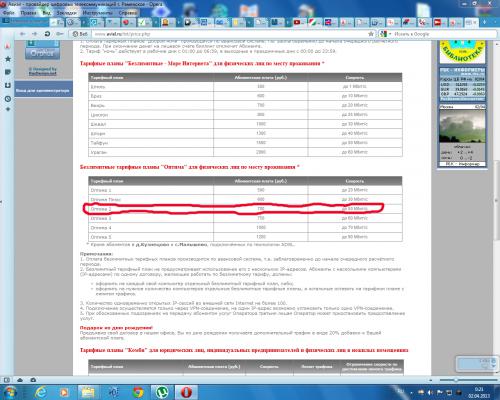Open the closed tabs list at the tab bar end
Image resolution: width=500 pixels, height=400 pixels.
point(494,22)
